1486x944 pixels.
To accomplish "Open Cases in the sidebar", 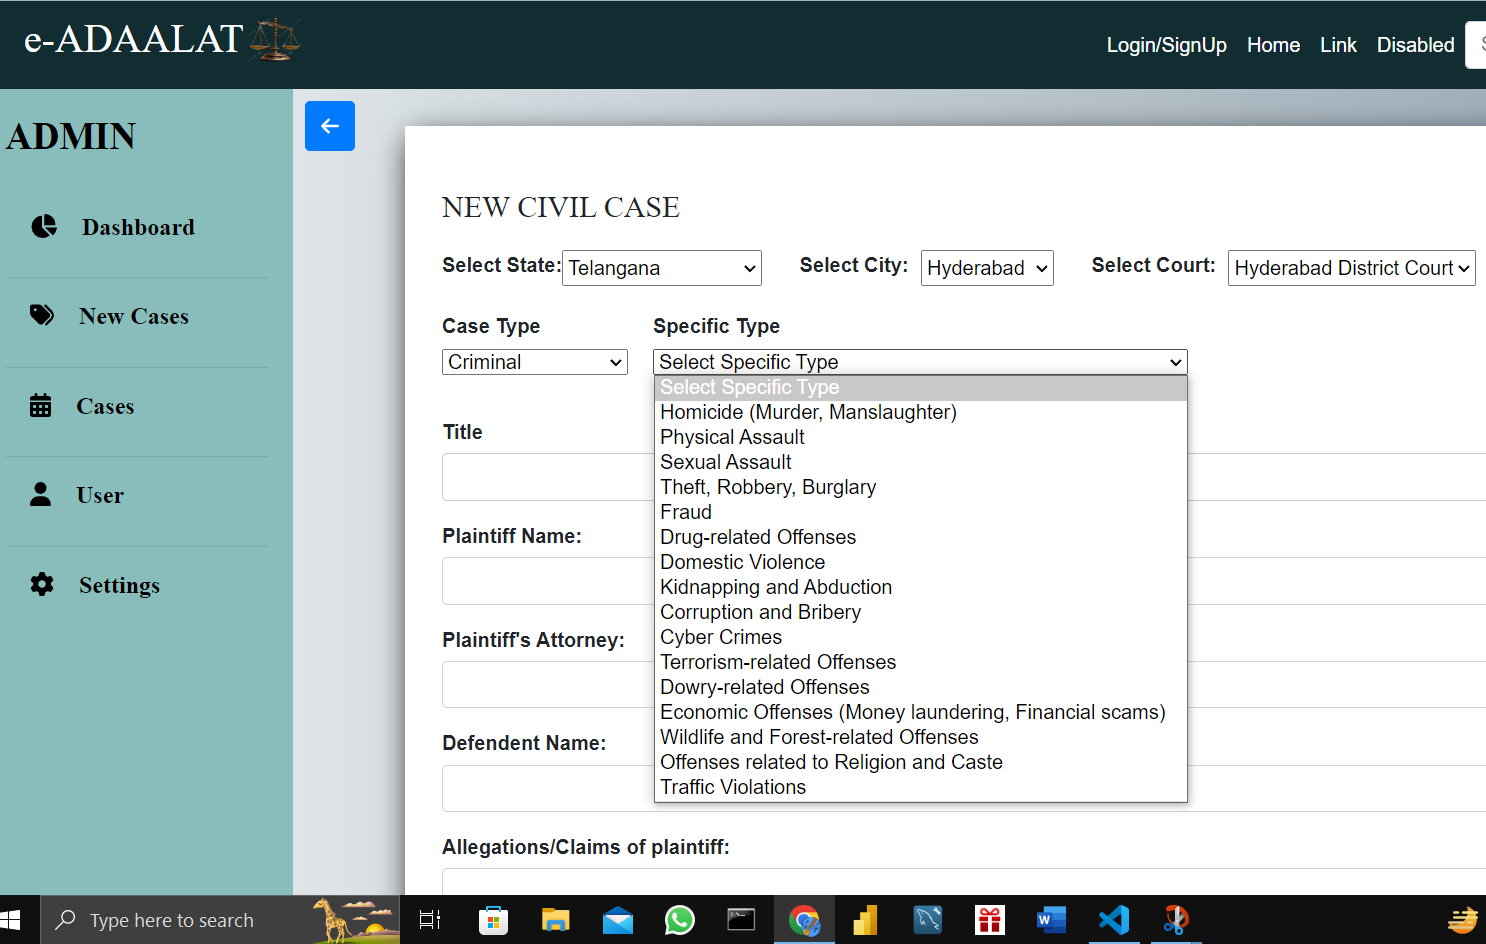I will tap(105, 406).
